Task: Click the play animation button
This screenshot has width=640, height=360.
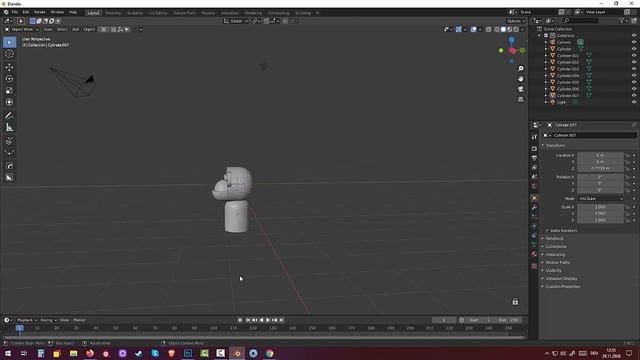Action: point(268,320)
